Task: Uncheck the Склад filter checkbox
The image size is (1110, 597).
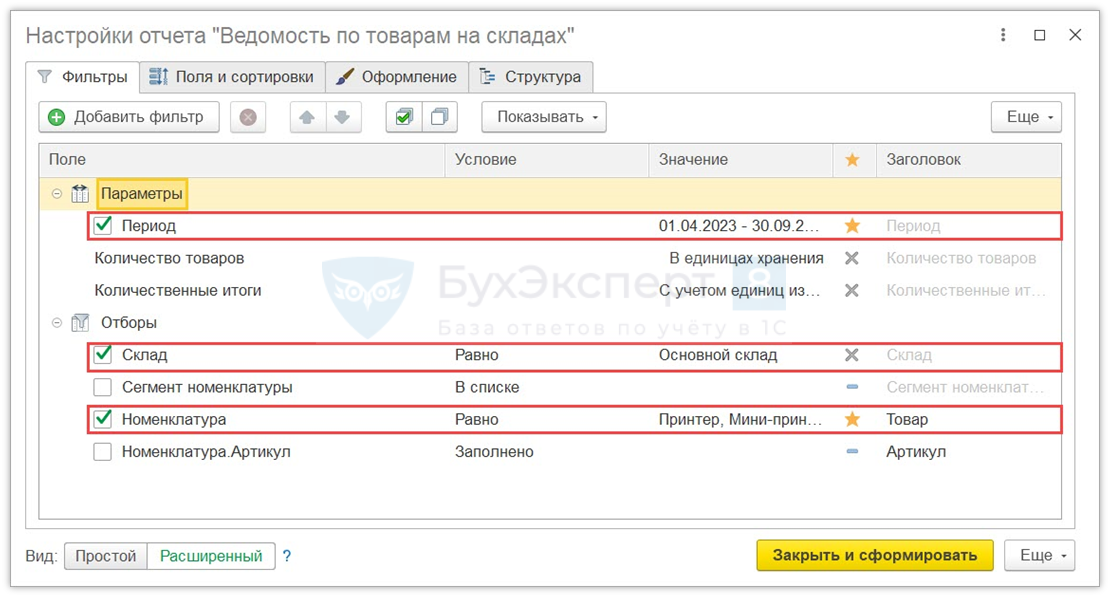Action: tap(103, 354)
